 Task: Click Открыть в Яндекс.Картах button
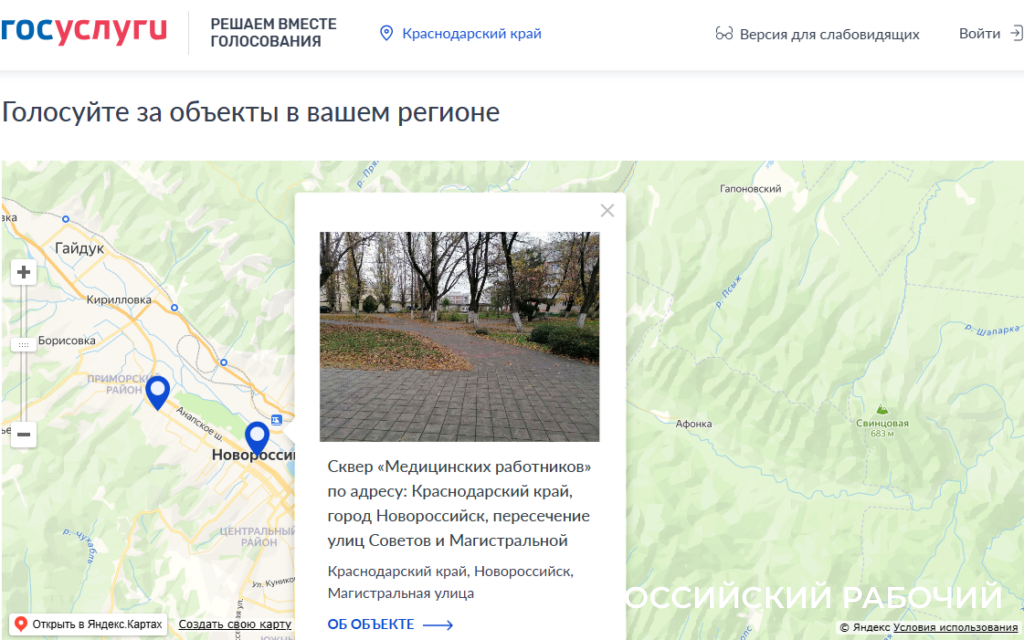tap(88, 624)
